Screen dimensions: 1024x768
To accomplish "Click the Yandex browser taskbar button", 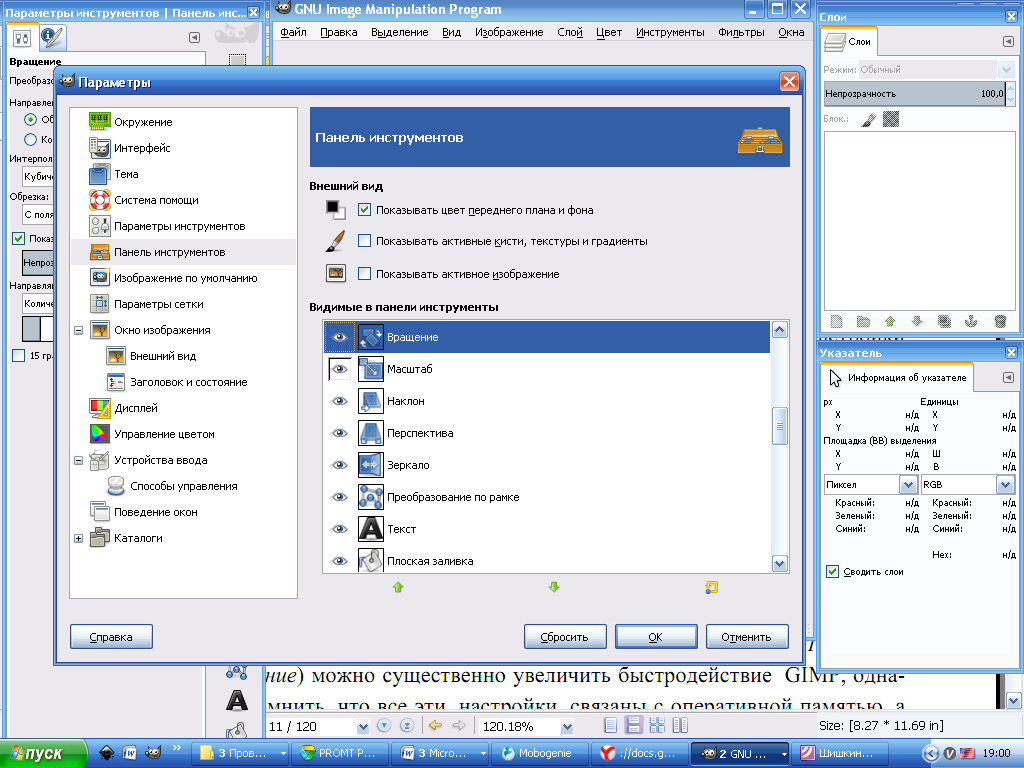I will (x=641, y=753).
